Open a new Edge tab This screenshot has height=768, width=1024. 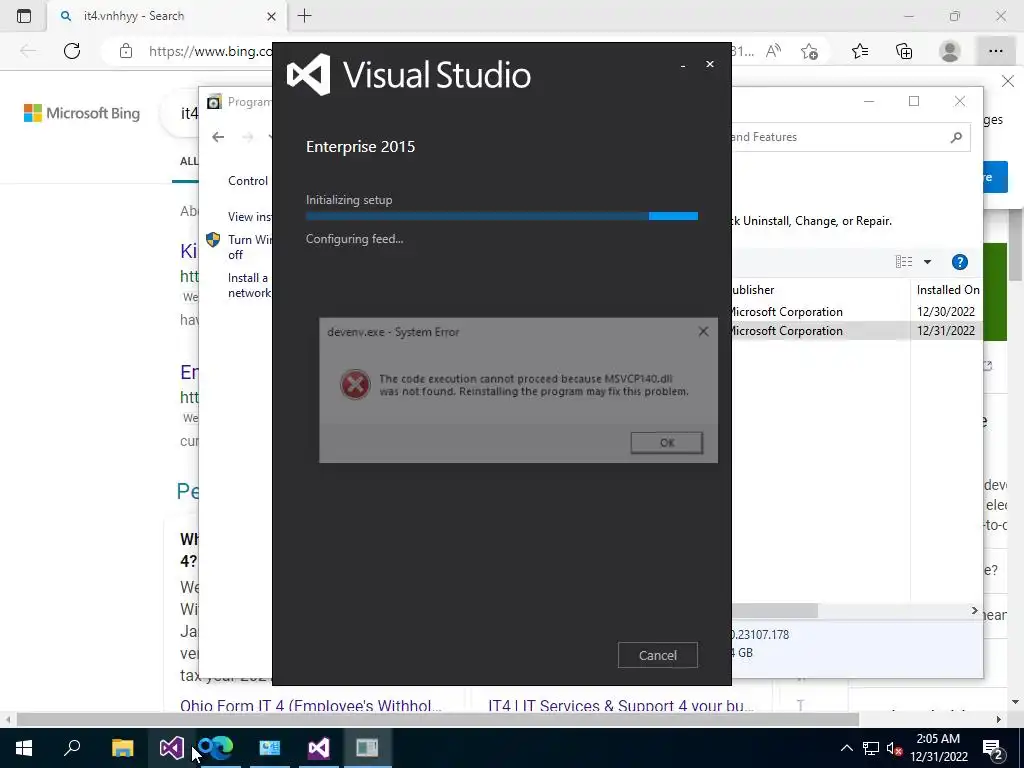pos(304,16)
